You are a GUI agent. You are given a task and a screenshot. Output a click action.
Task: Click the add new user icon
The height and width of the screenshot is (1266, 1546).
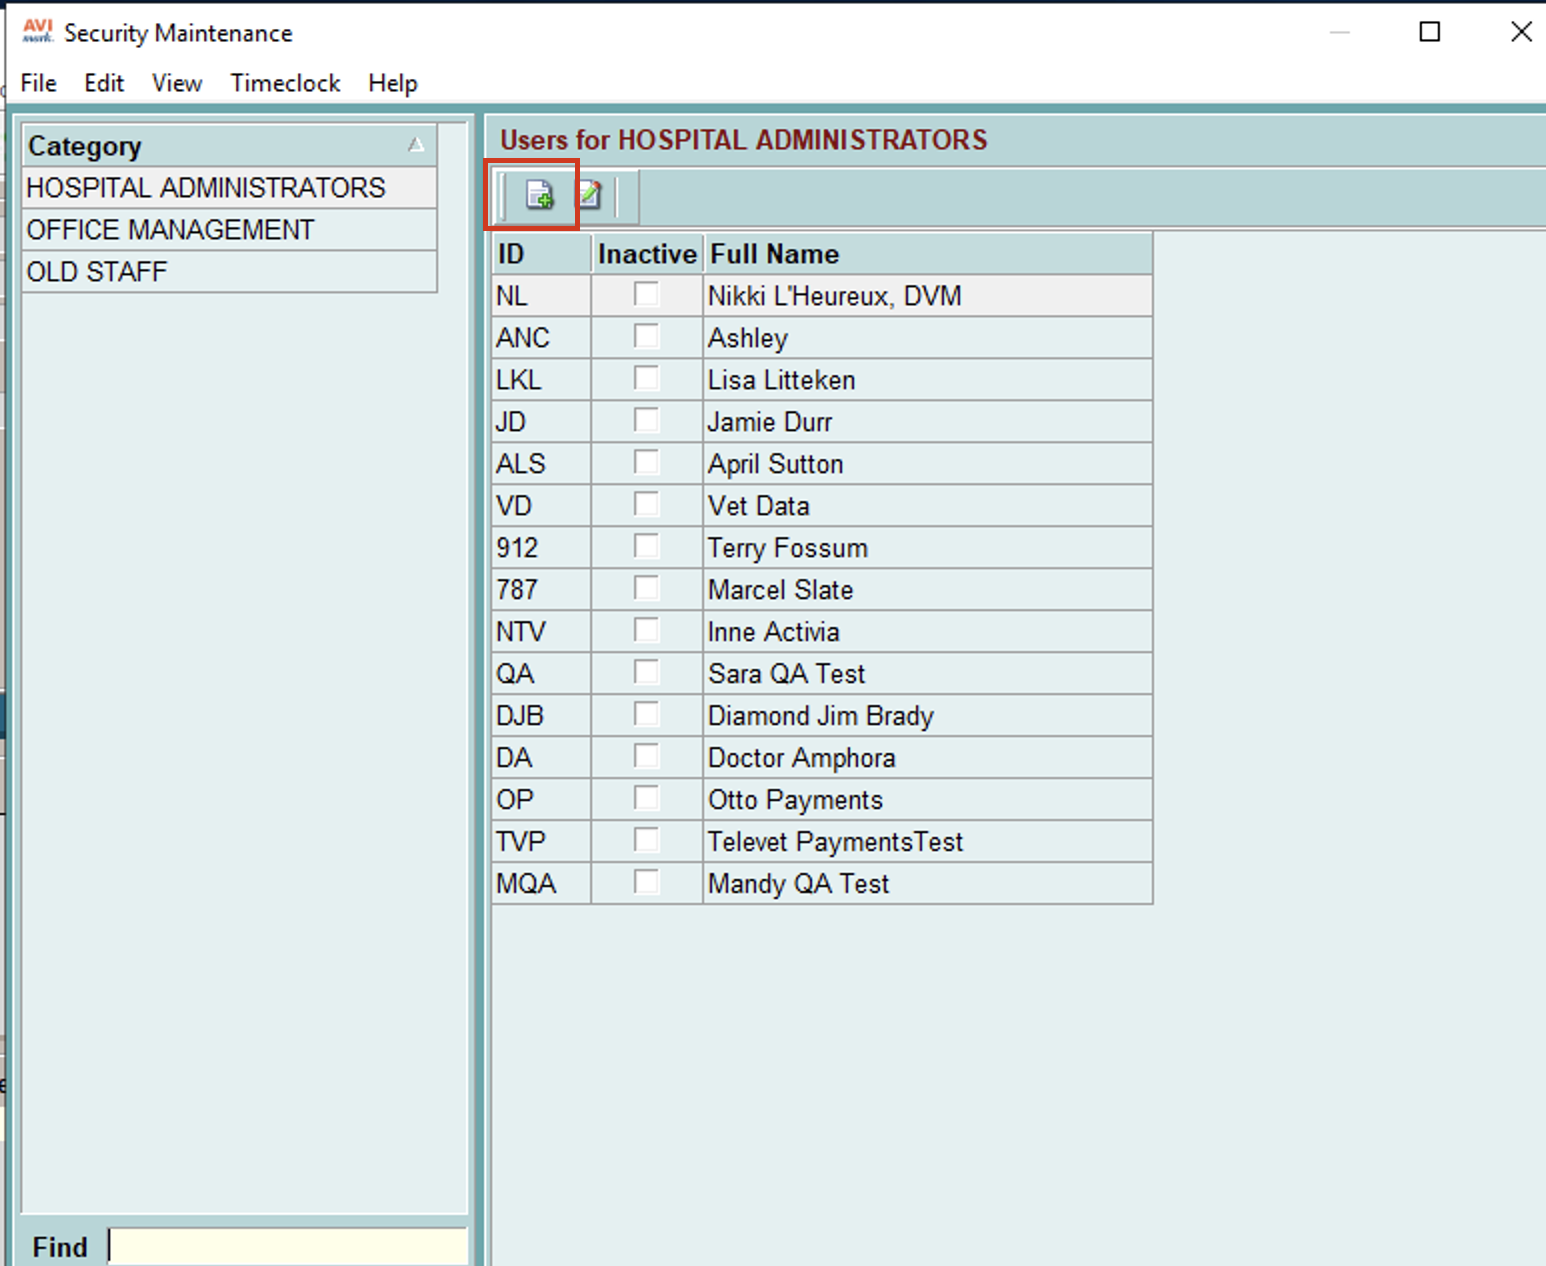click(x=539, y=195)
